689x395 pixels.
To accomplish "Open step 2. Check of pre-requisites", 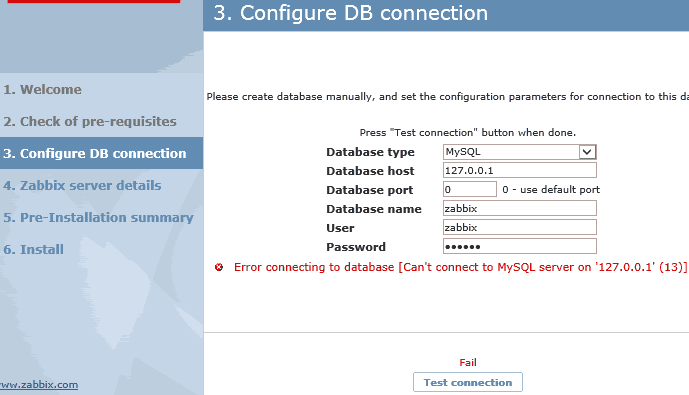I will click(x=90, y=122).
